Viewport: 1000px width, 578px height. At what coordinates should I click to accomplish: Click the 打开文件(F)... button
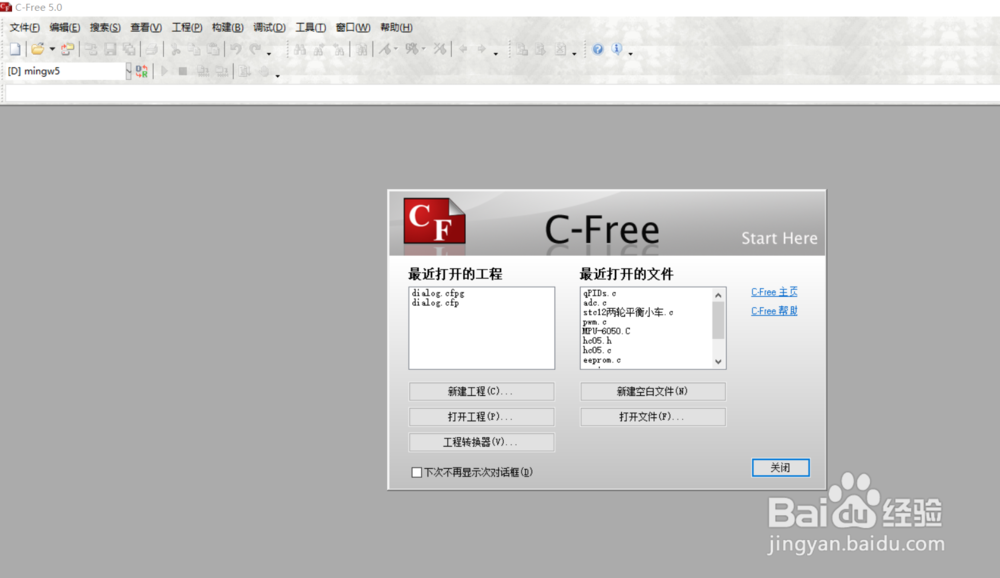tap(652, 417)
